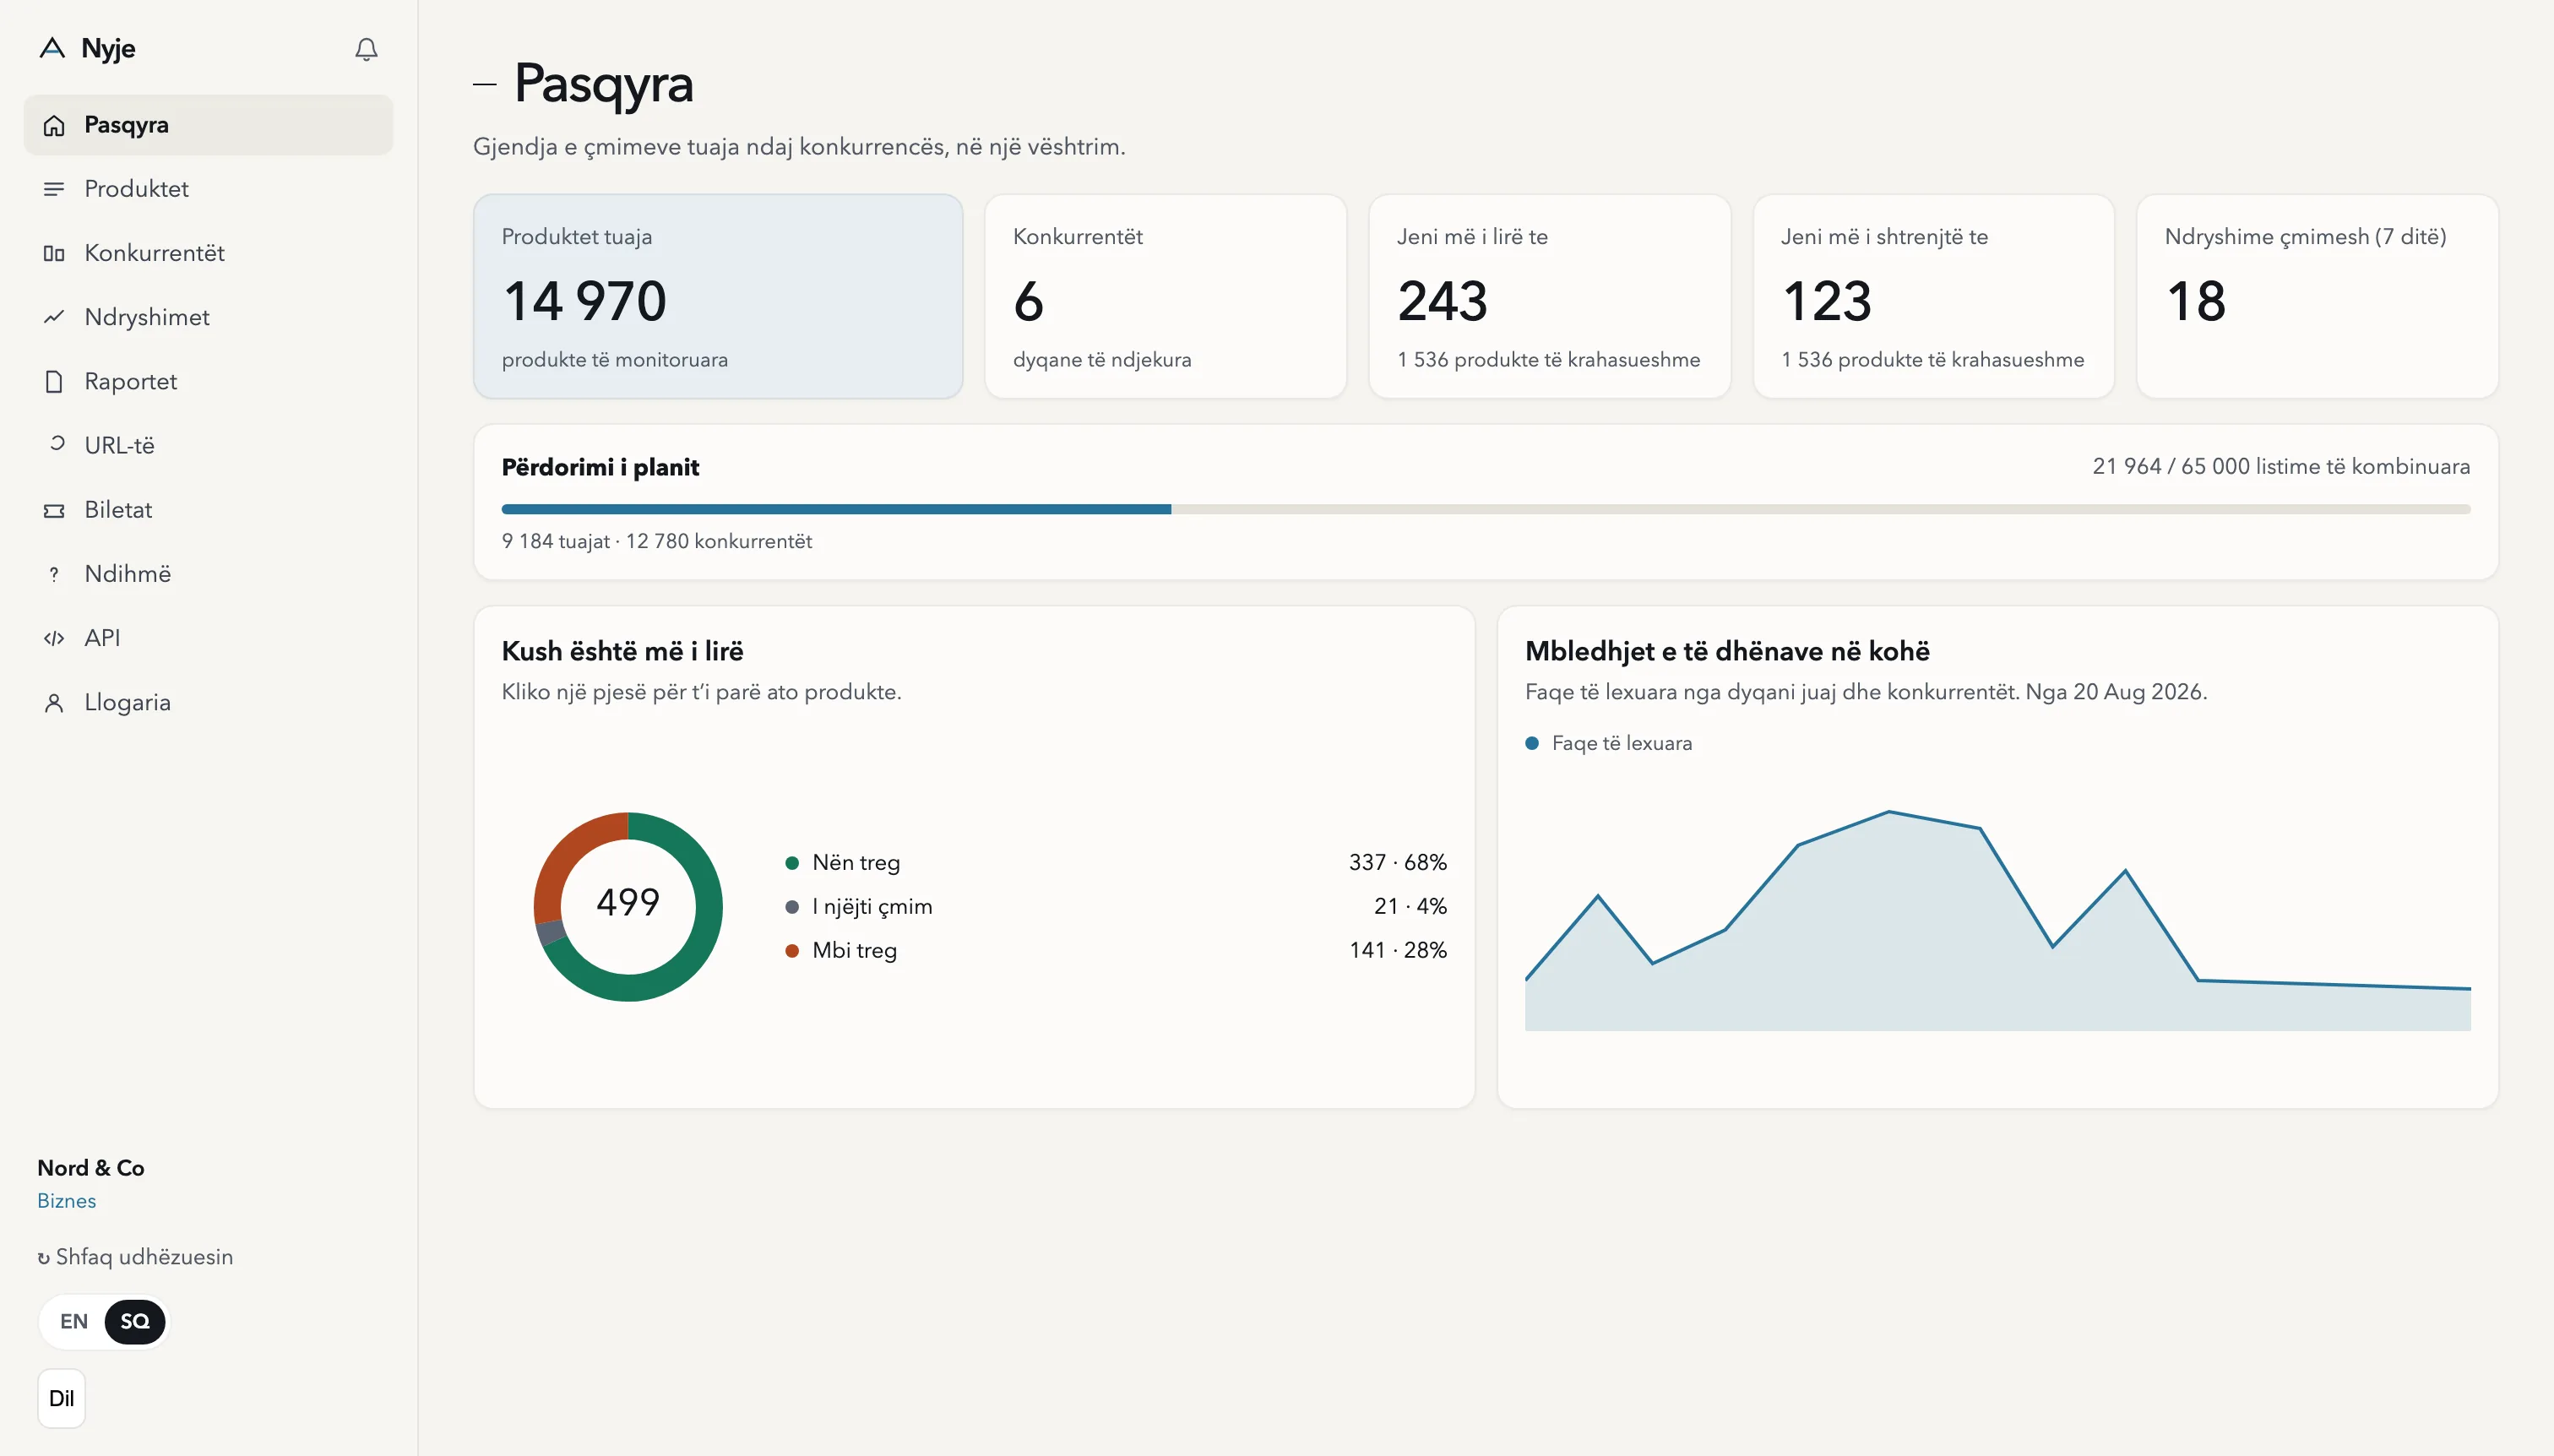Select the SQ language option
This screenshot has width=2554, height=1456.
point(135,1321)
